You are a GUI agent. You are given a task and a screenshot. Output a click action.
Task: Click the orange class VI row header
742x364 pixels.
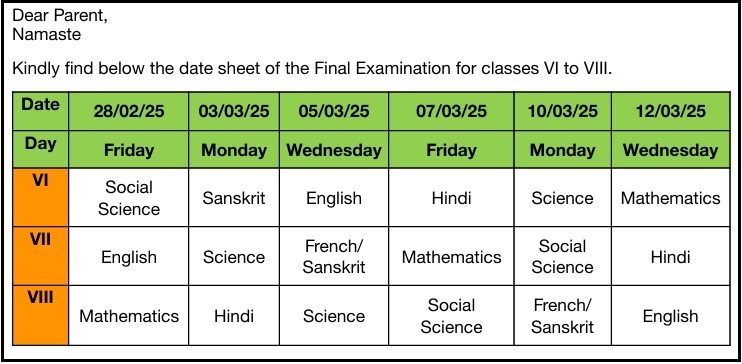pos(41,197)
